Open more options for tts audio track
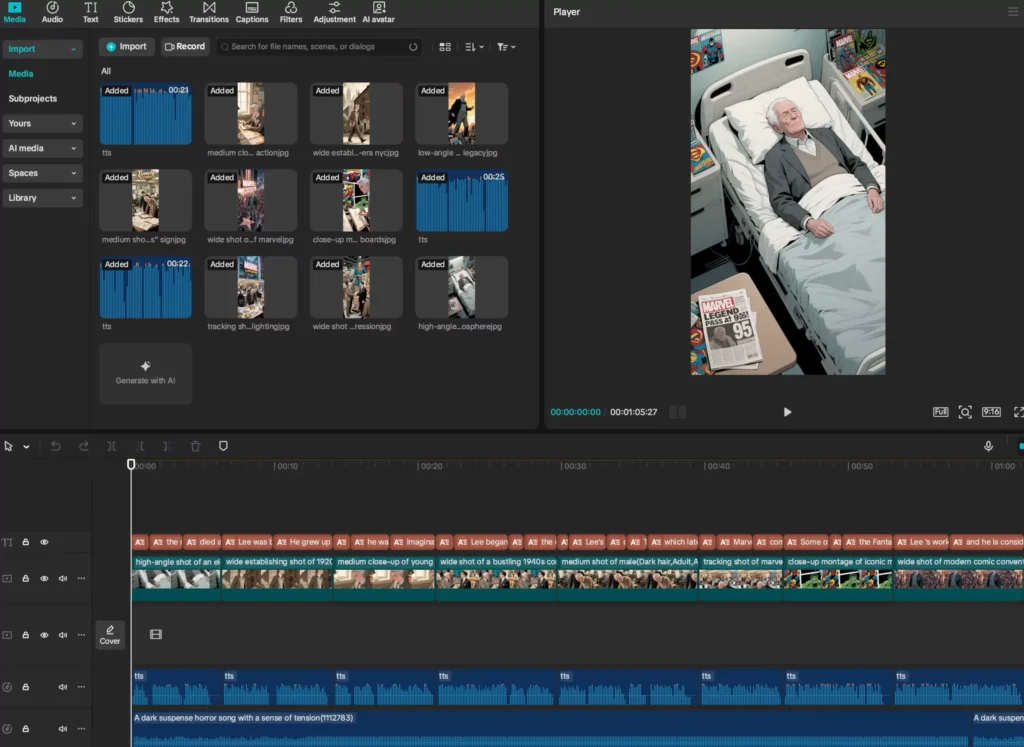 click(82, 686)
